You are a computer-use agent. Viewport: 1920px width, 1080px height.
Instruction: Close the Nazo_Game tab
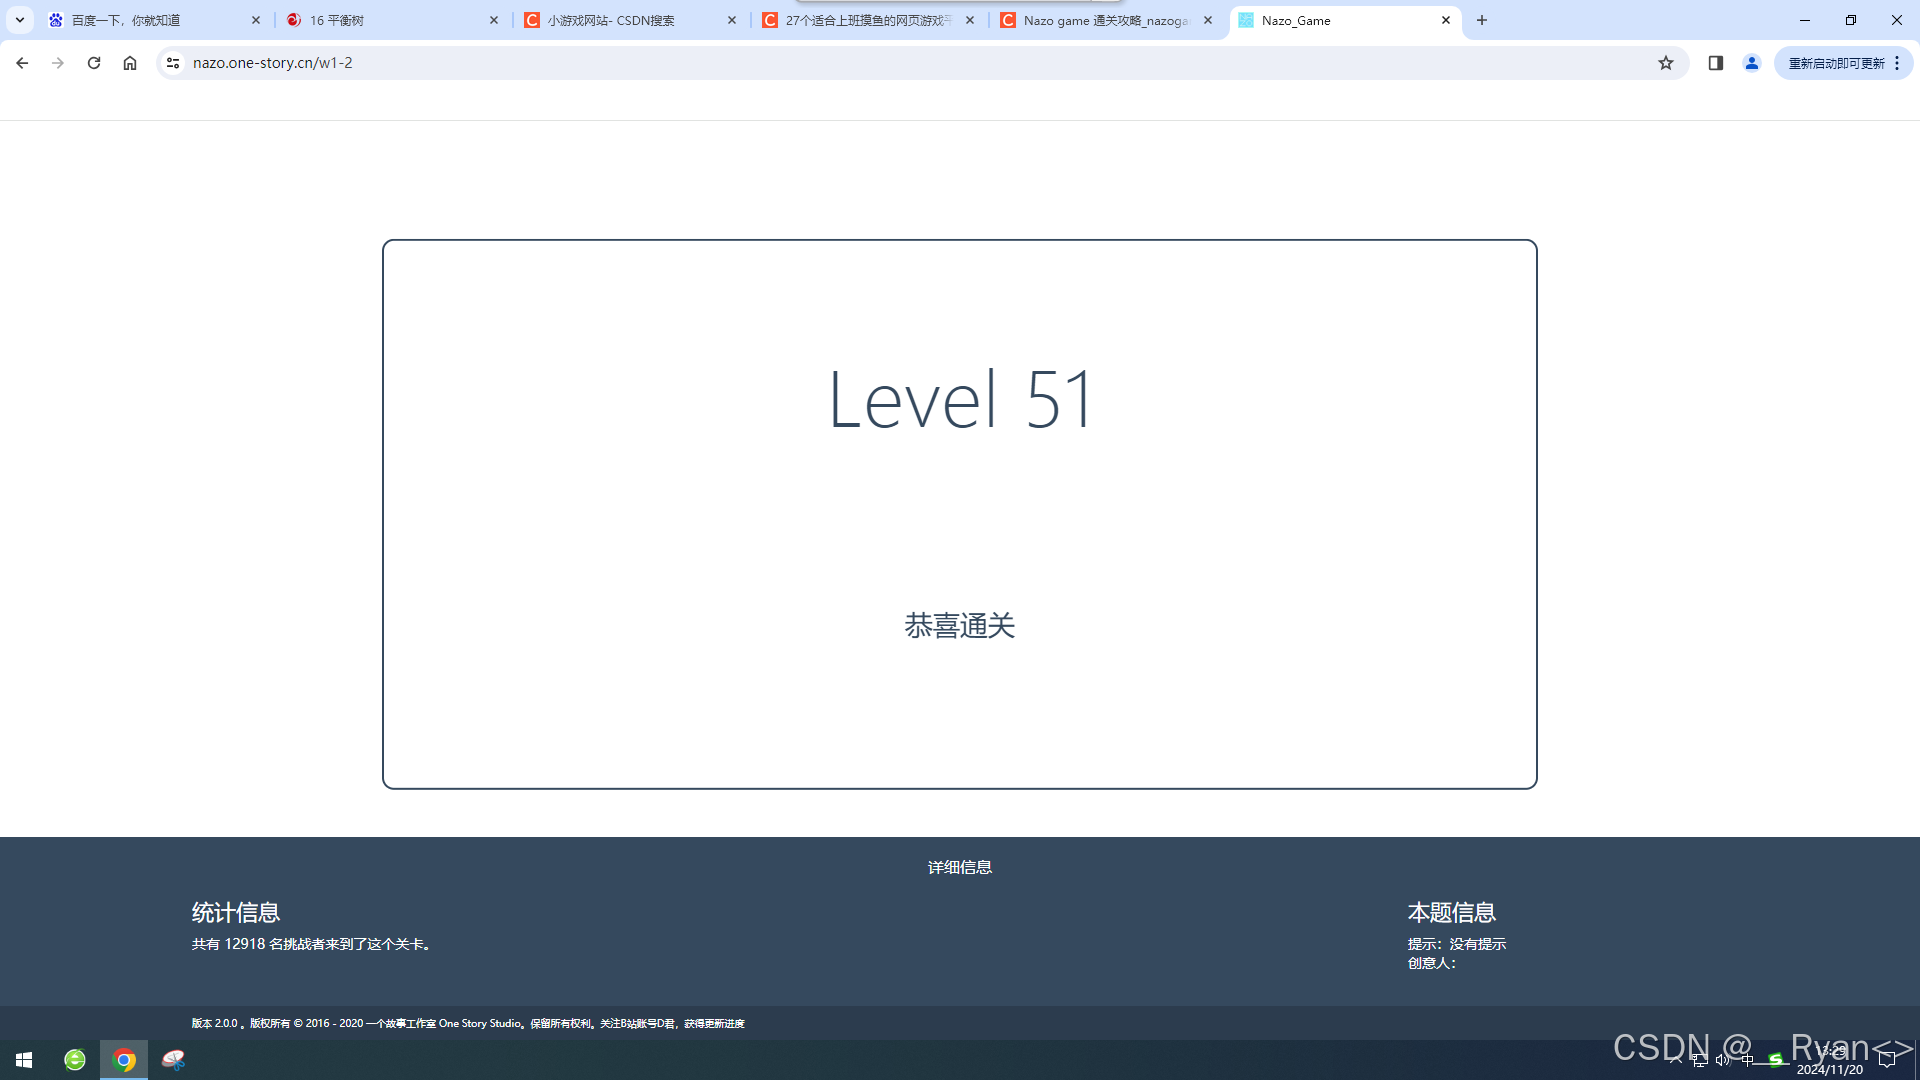(1445, 20)
